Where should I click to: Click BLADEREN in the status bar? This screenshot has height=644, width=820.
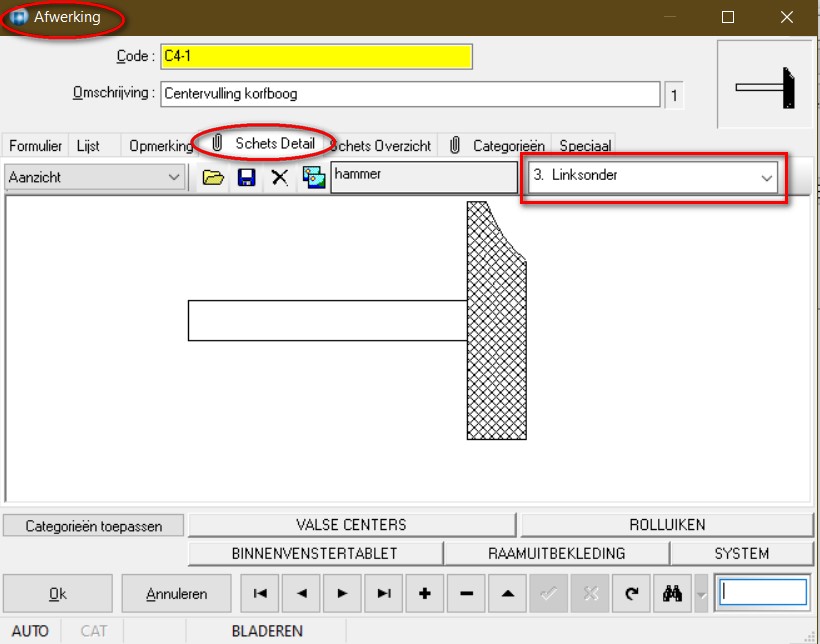(267, 631)
